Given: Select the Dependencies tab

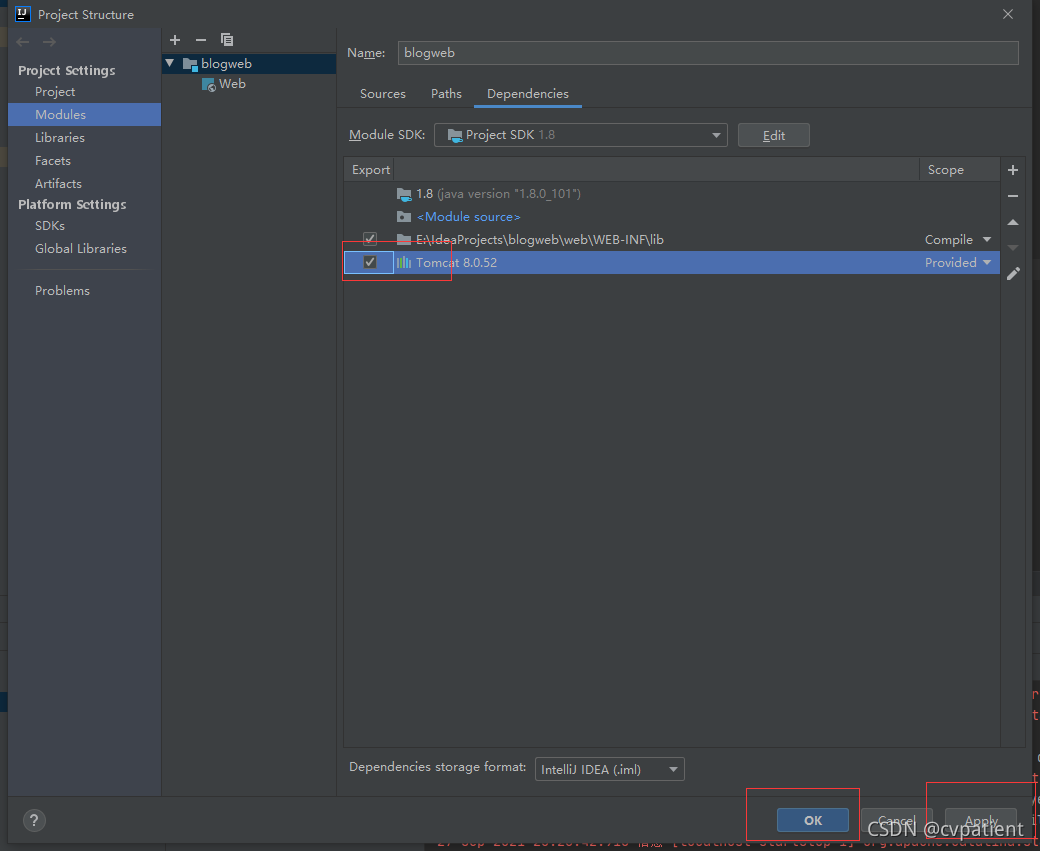Looking at the screenshot, I should coord(528,94).
